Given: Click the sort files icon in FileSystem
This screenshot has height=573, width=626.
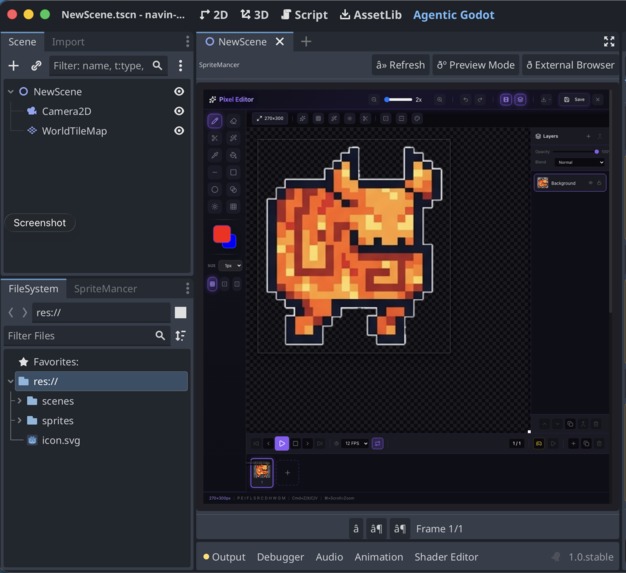Looking at the screenshot, I should (x=180, y=335).
